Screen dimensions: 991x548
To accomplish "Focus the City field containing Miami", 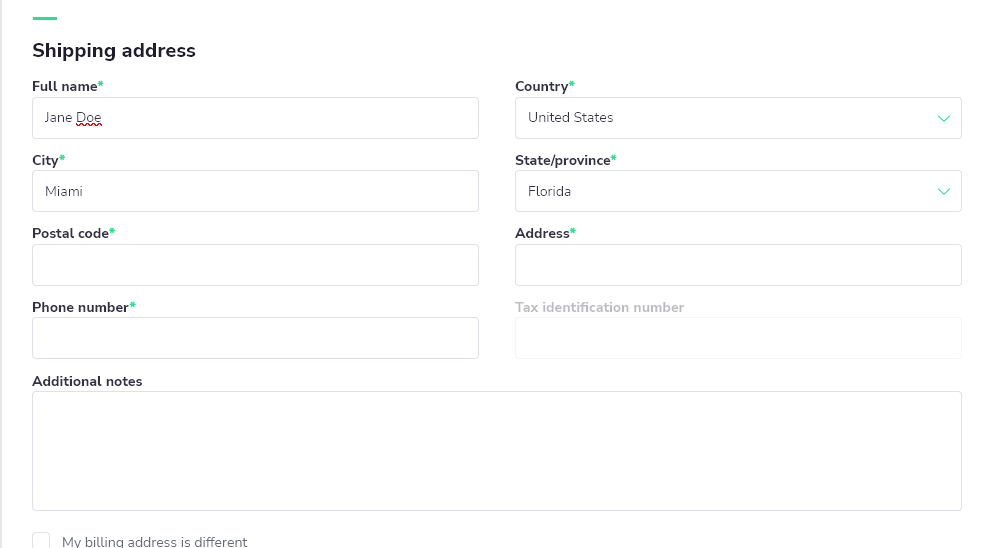I will [x=255, y=191].
